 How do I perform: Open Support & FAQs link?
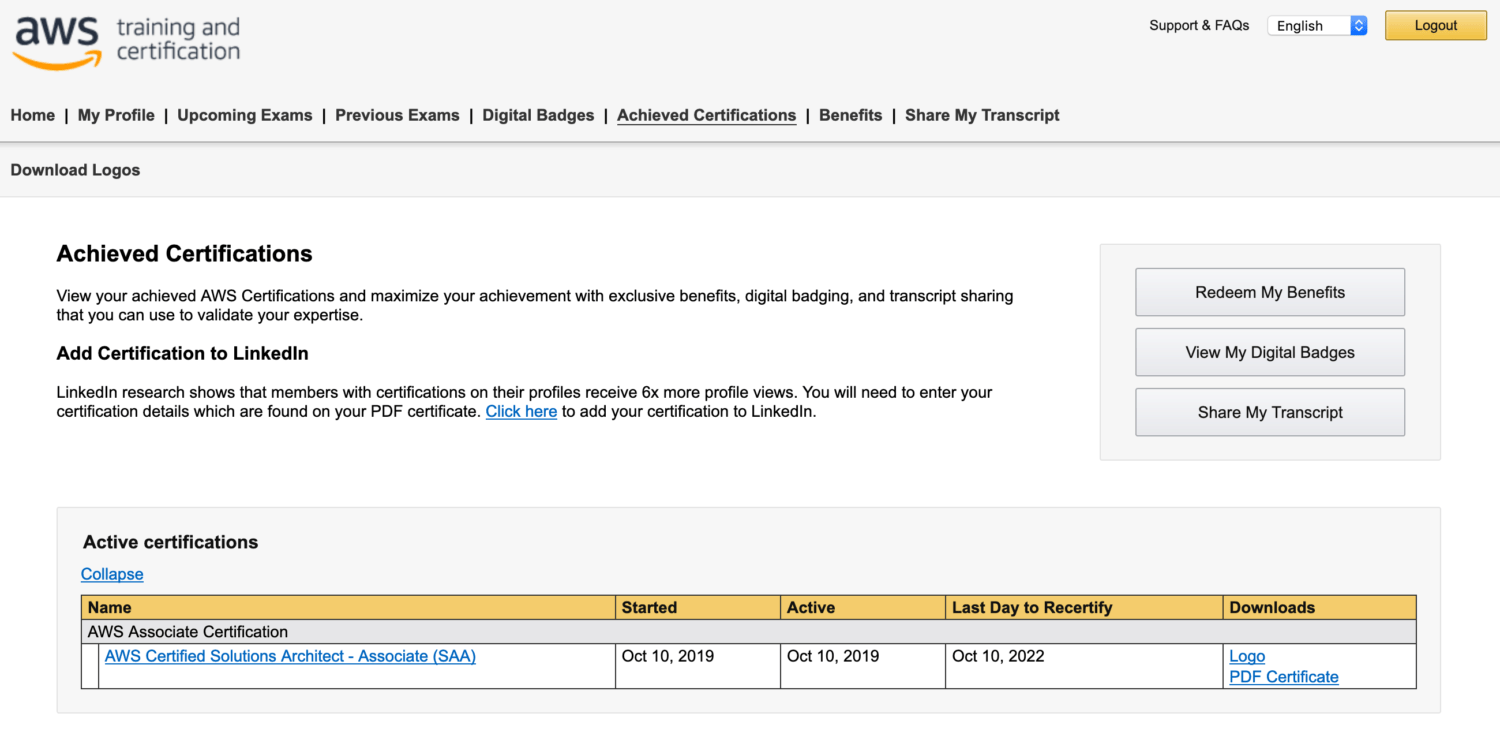click(1199, 26)
